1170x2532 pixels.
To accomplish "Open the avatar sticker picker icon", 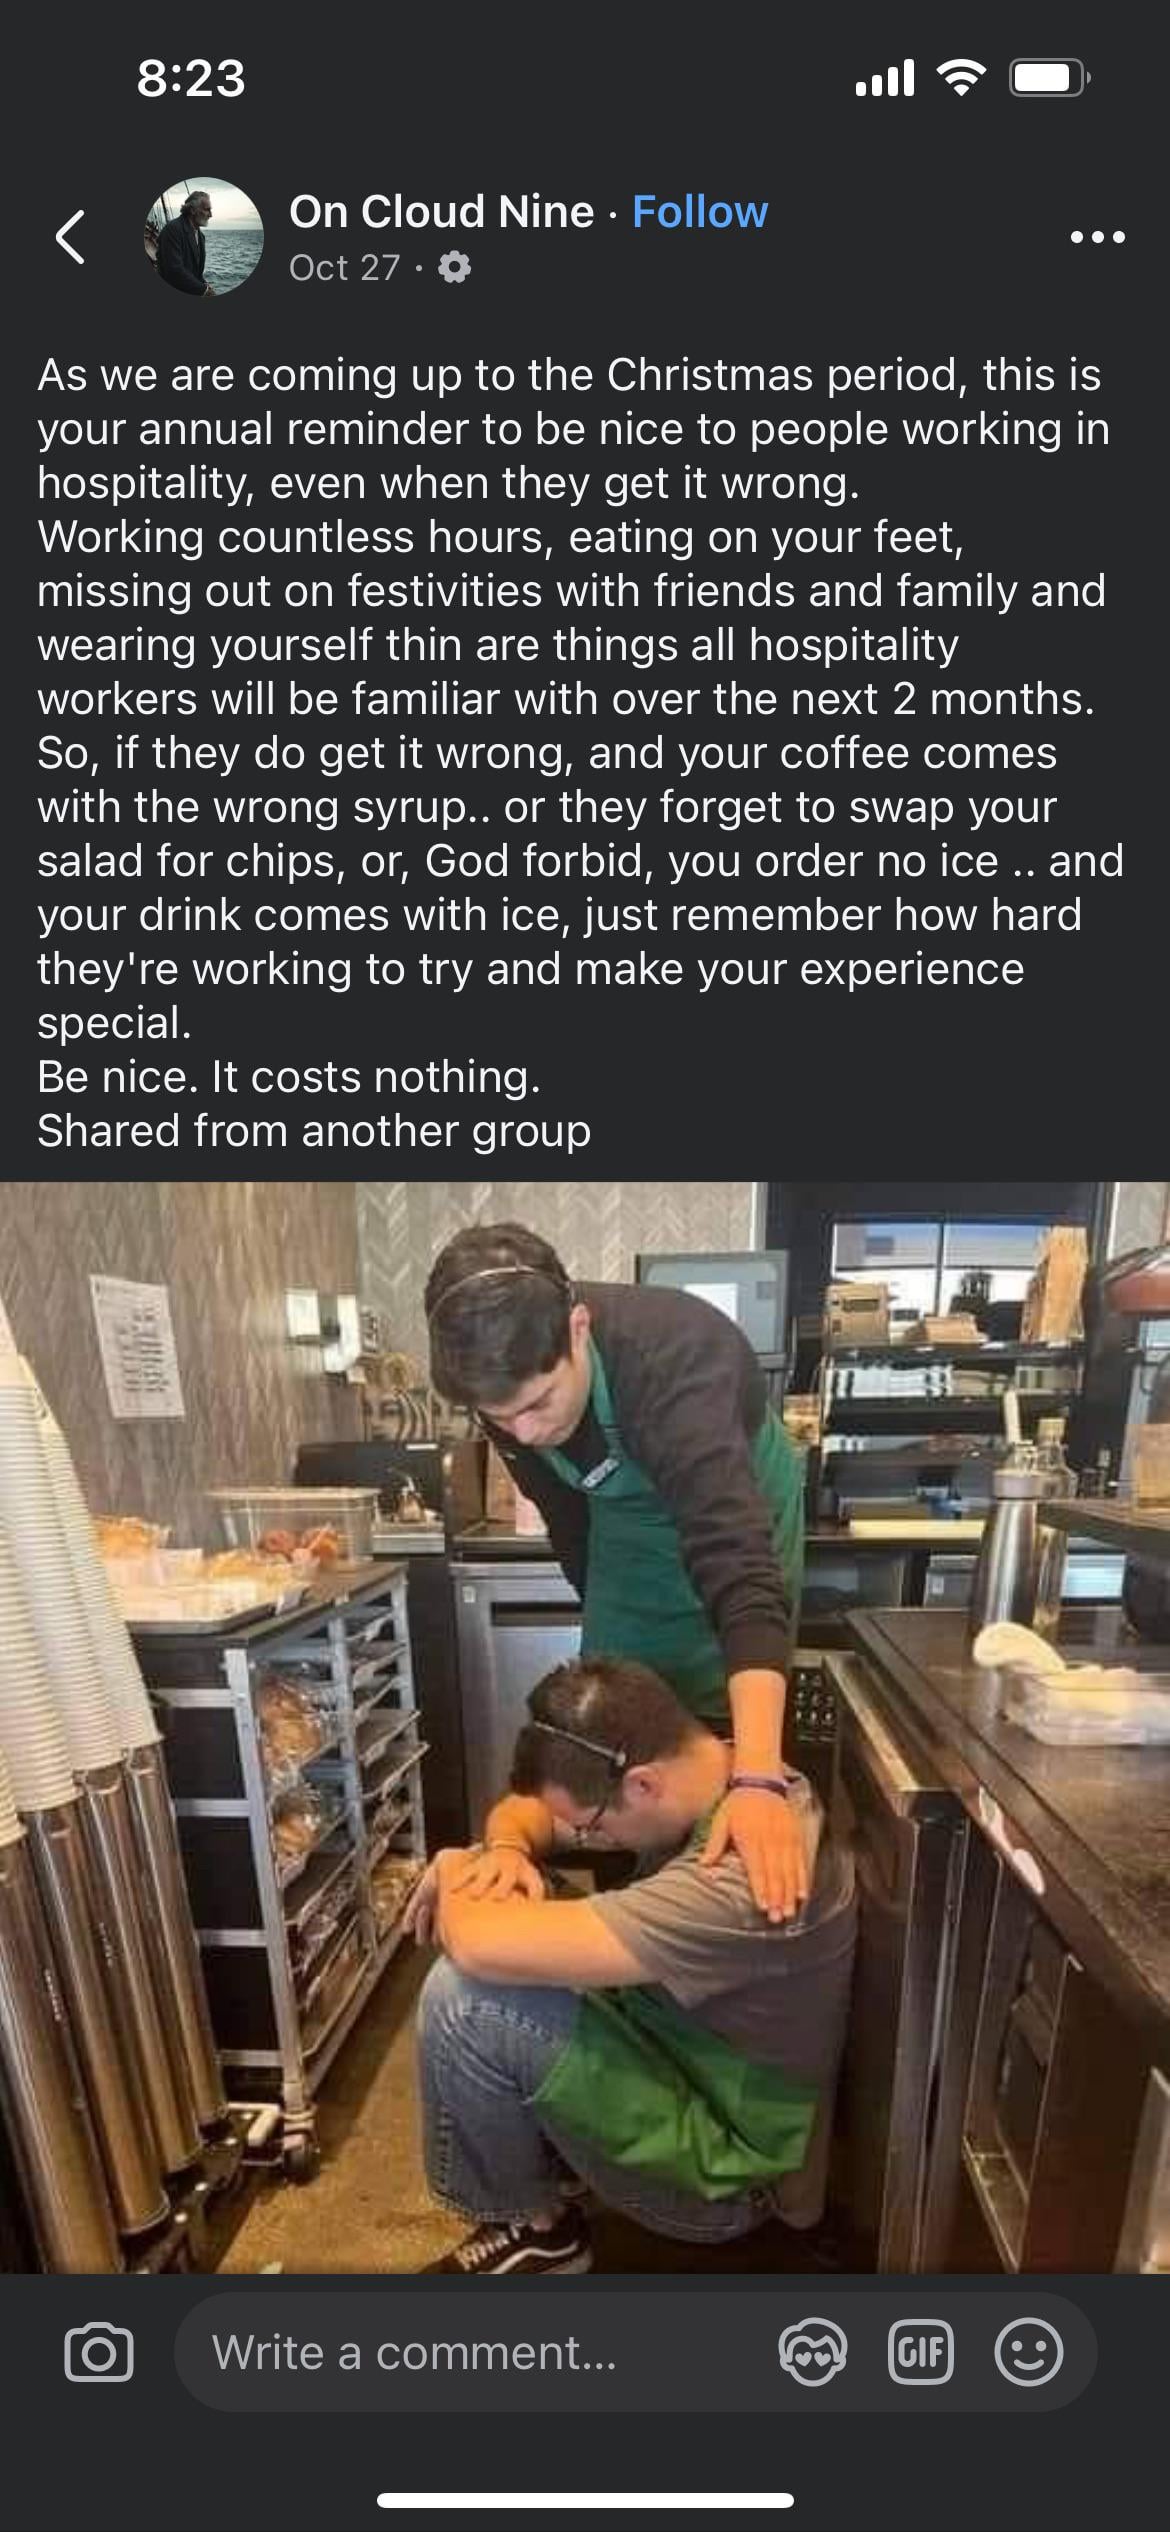I will point(813,2351).
